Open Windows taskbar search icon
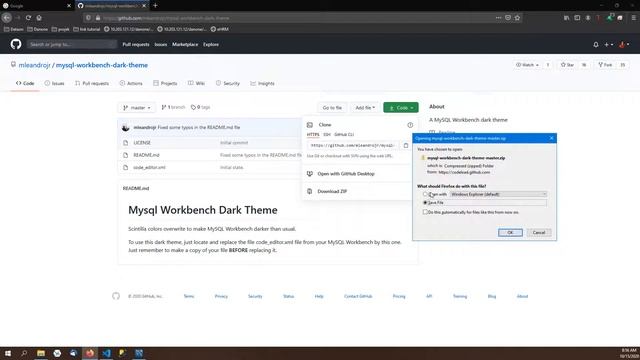The height and width of the screenshot is (360, 640). click(24, 353)
